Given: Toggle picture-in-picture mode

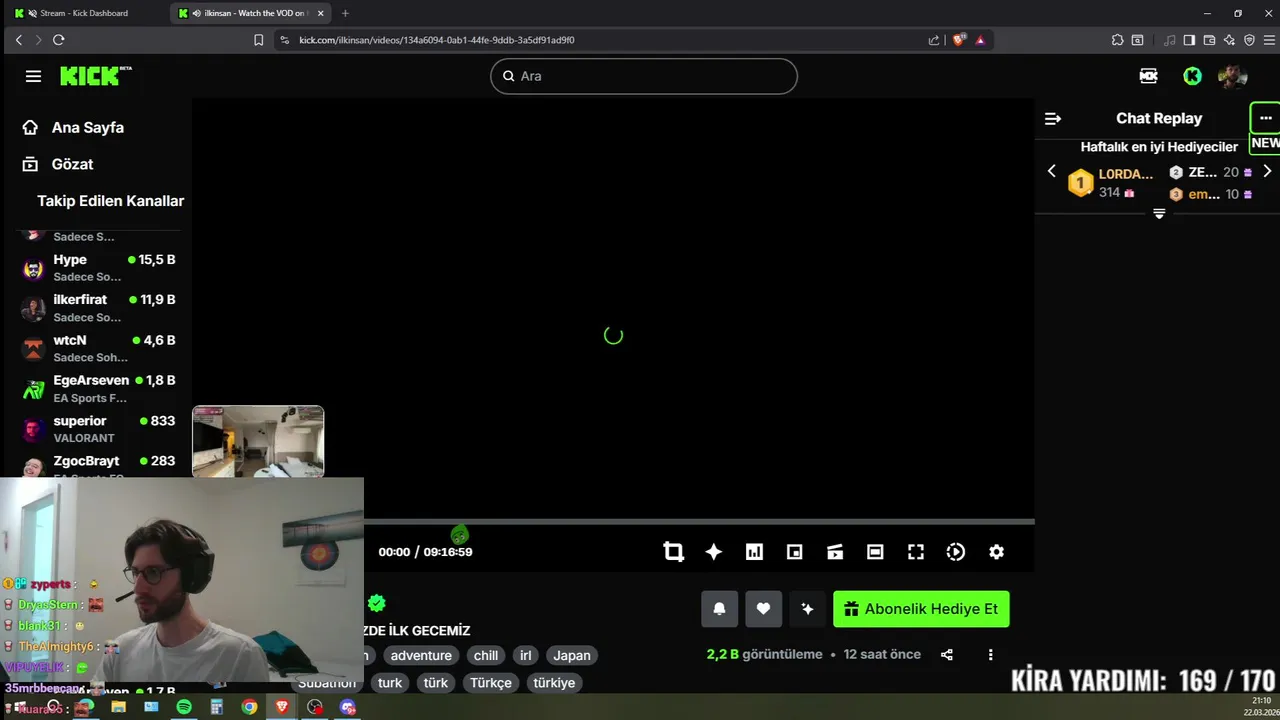Looking at the screenshot, I should [x=795, y=552].
